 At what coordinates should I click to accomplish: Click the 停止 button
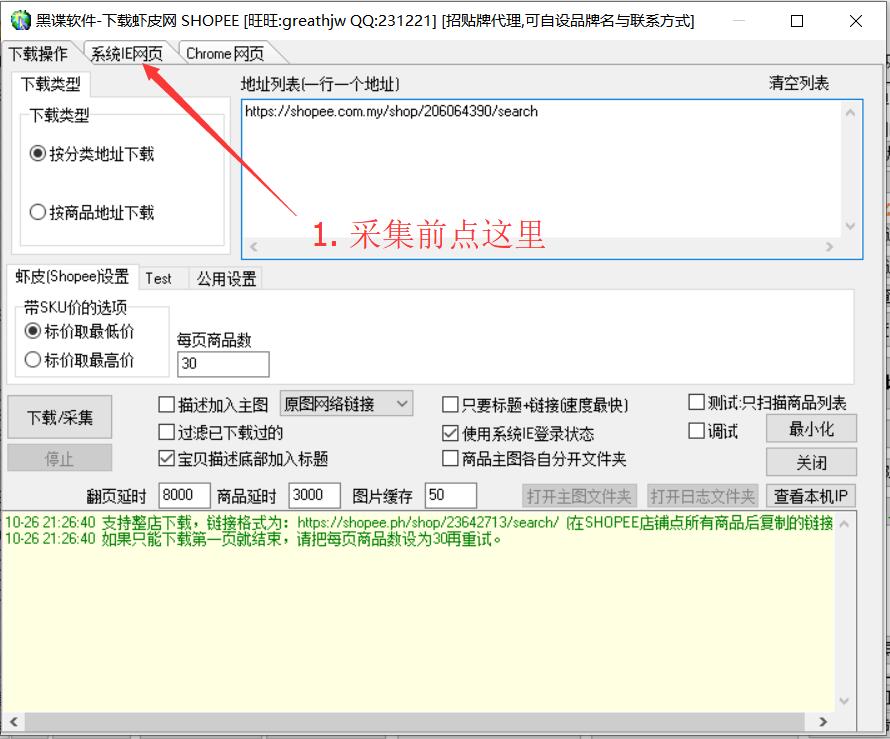[x=60, y=458]
